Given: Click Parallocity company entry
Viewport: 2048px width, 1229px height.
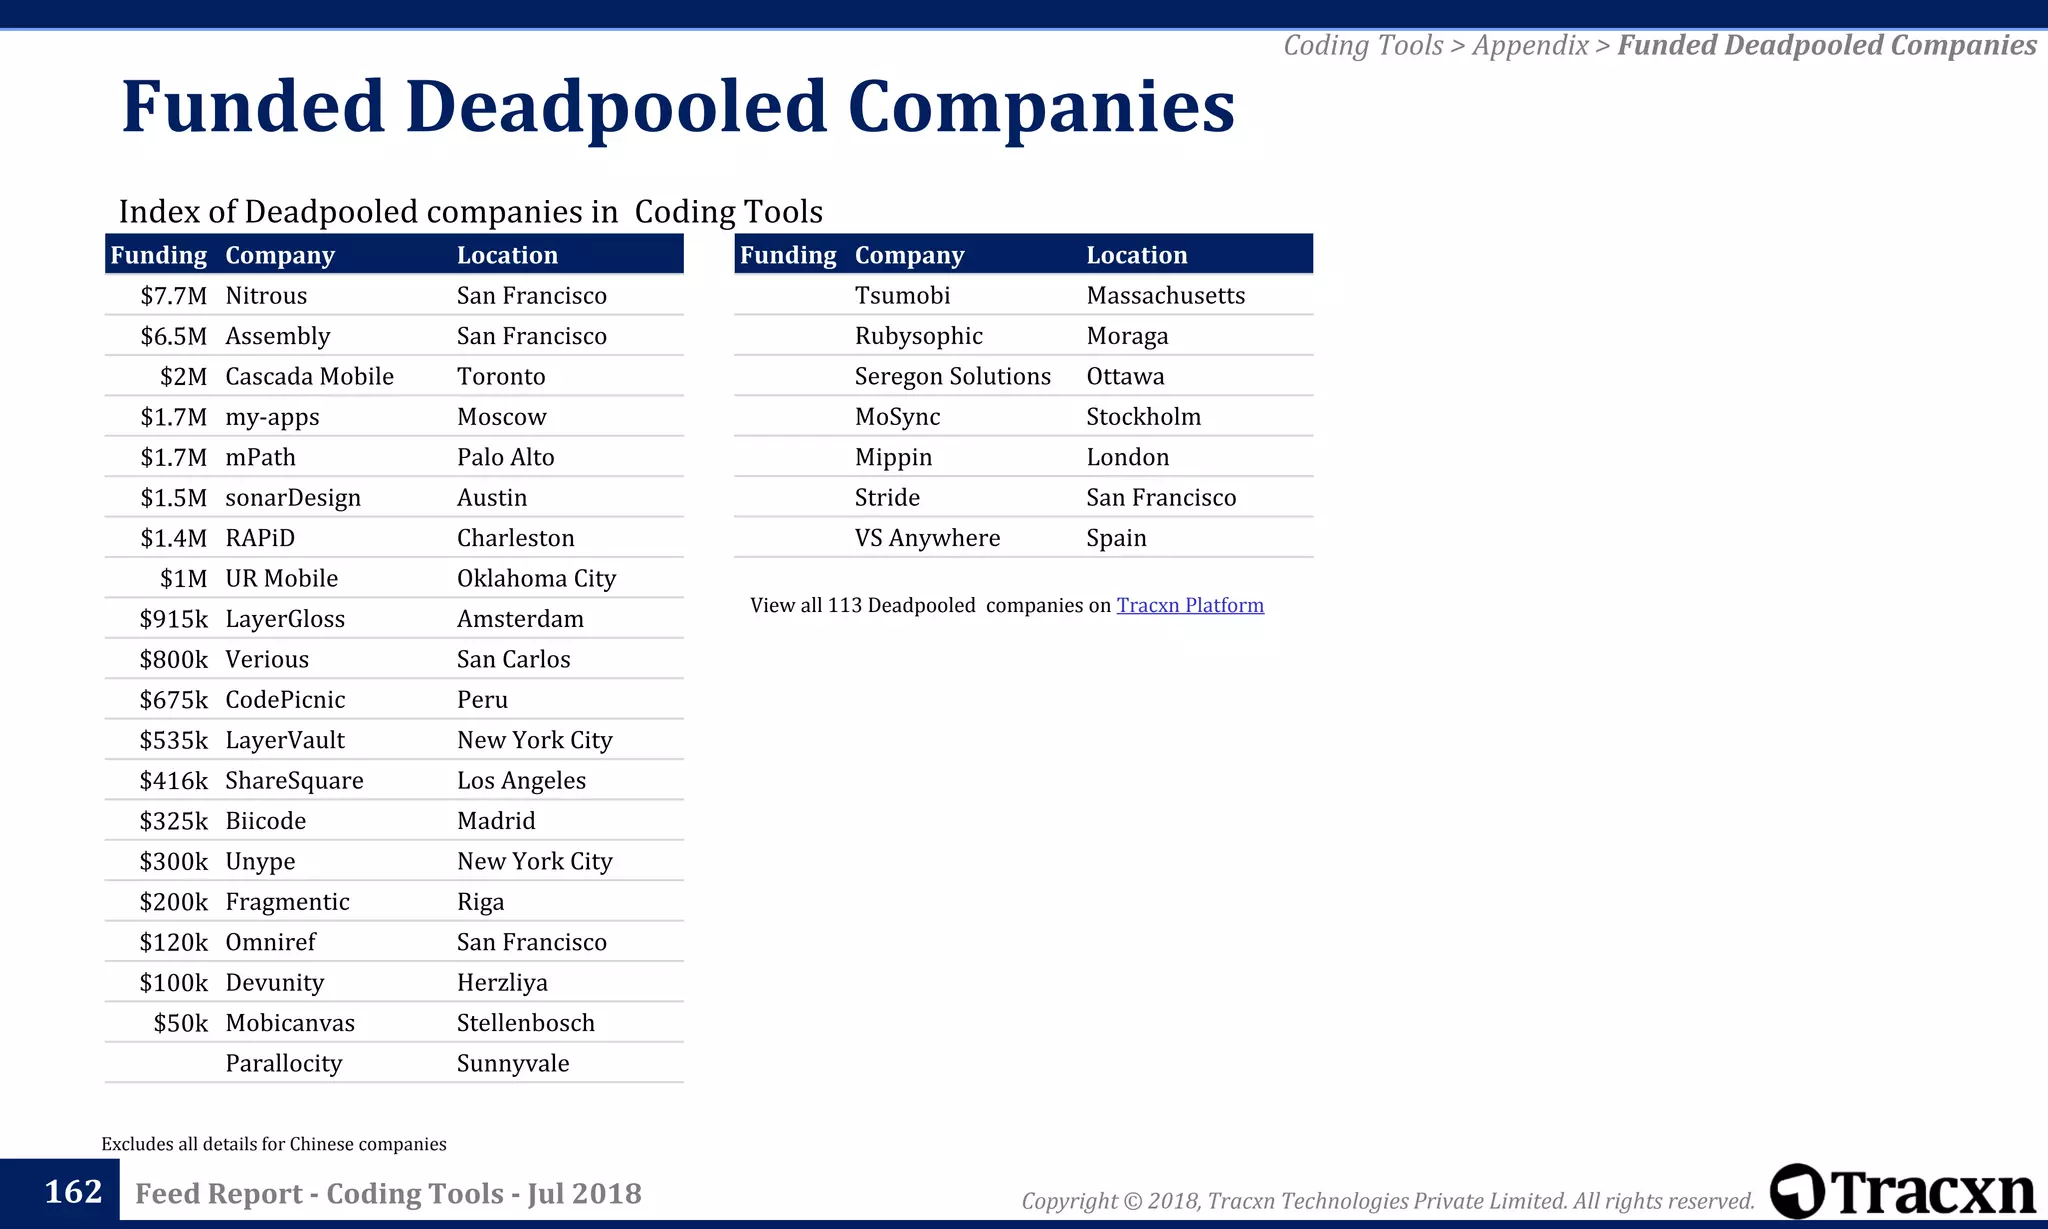Looking at the screenshot, I should pyautogui.click(x=284, y=1064).
